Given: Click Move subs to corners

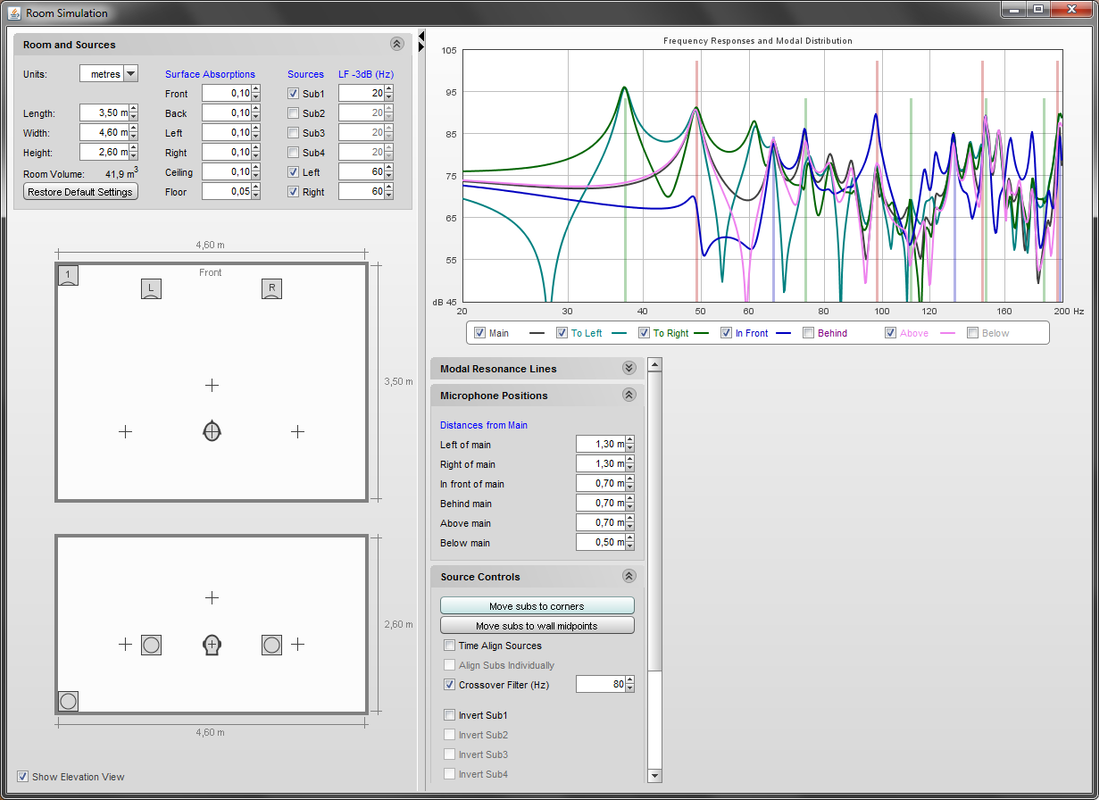Looking at the screenshot, I should click(537, 606).
